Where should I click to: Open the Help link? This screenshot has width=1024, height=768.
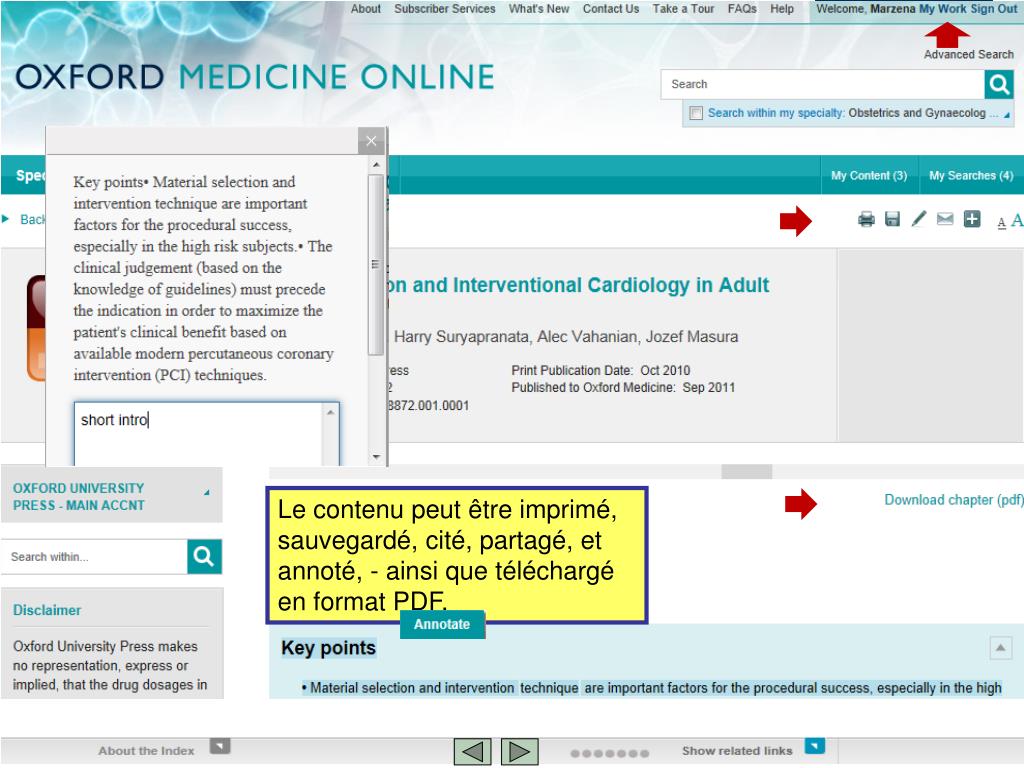782,9
